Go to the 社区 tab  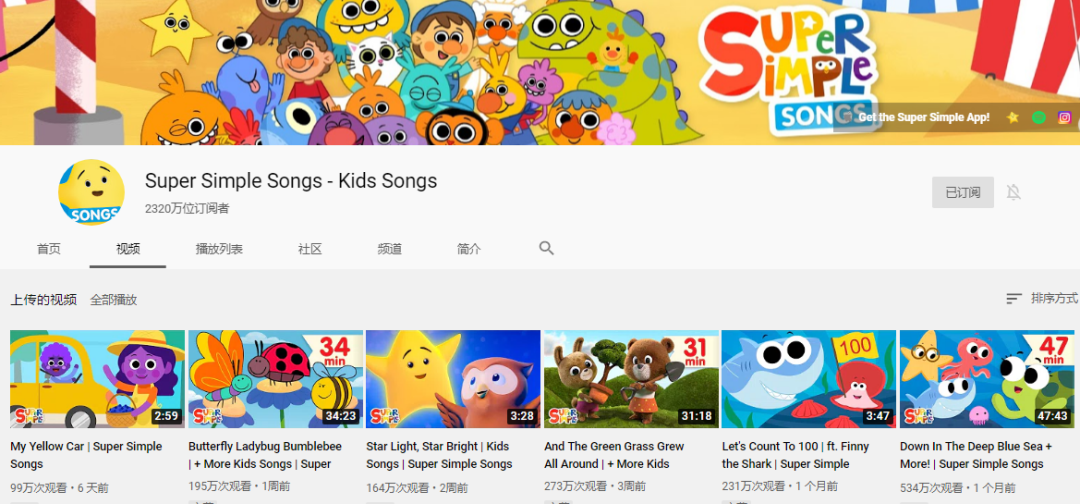(x=310, y=249)
